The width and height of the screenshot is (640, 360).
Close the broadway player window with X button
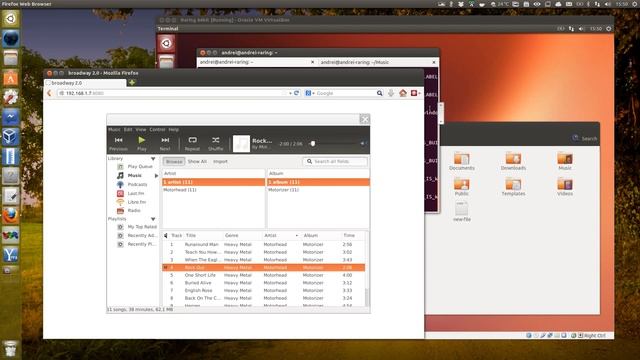click(x=364, y=119)
